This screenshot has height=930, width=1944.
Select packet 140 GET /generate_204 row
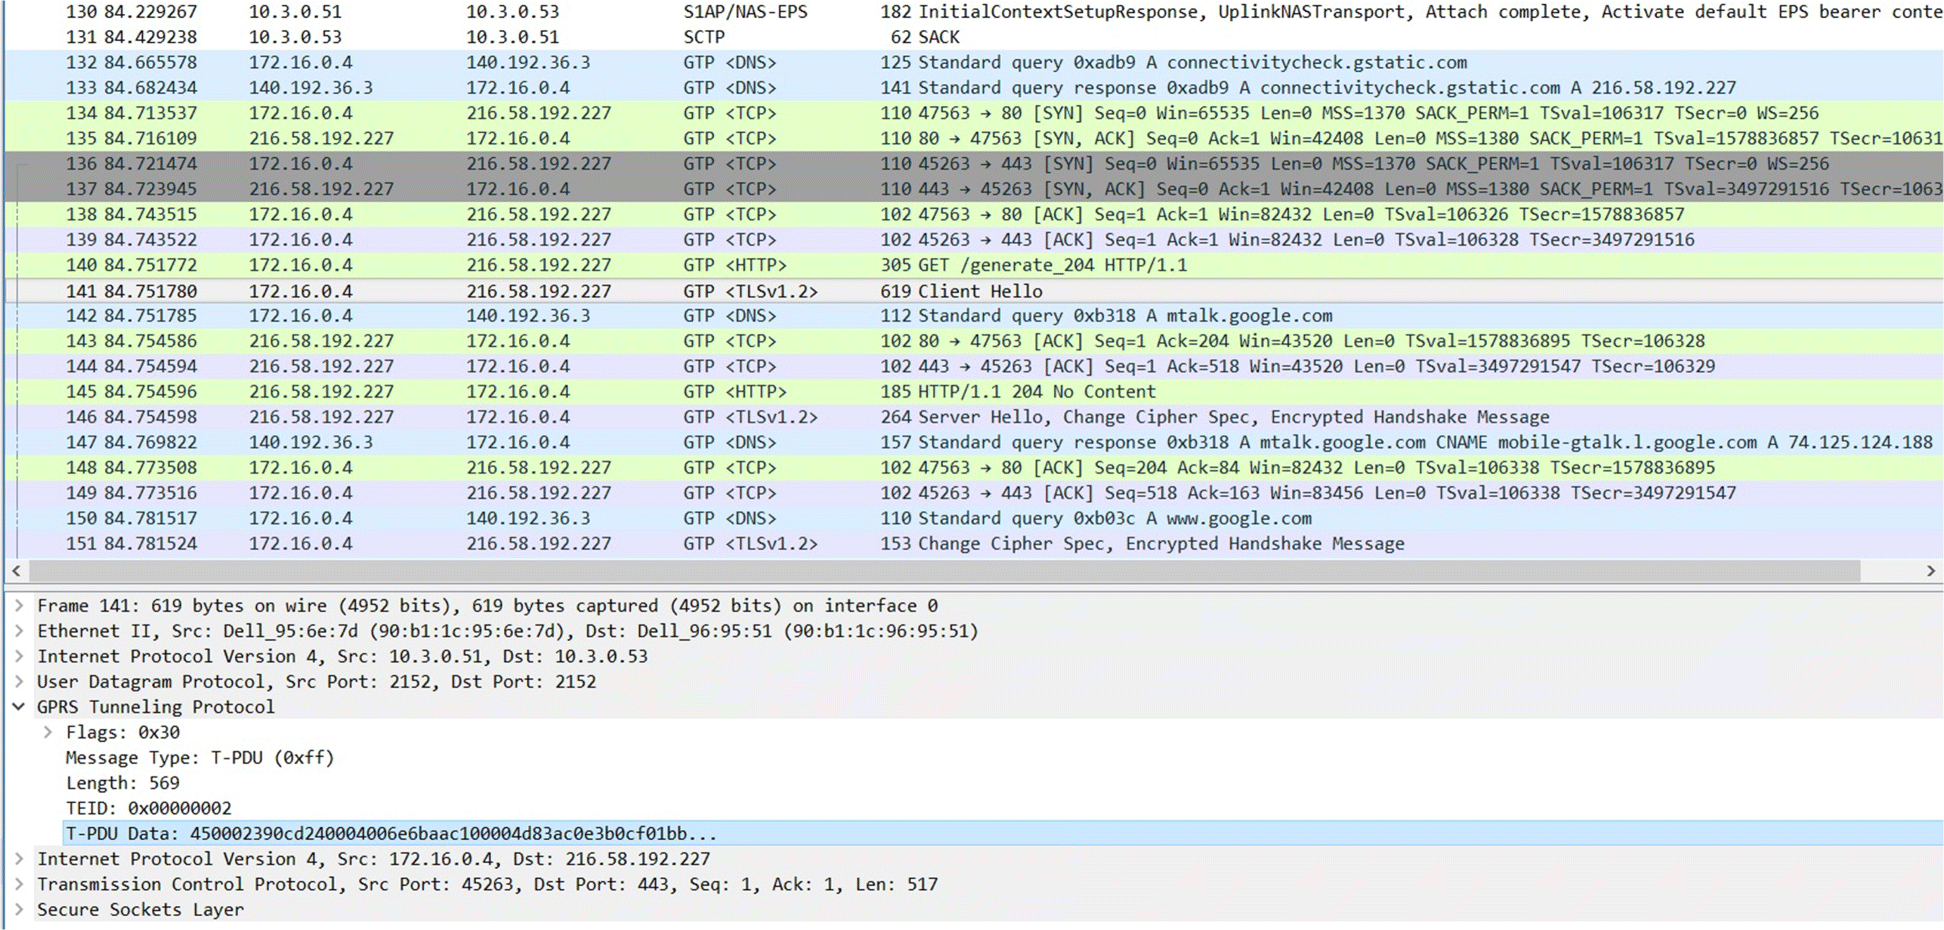[x=975, y=265]
